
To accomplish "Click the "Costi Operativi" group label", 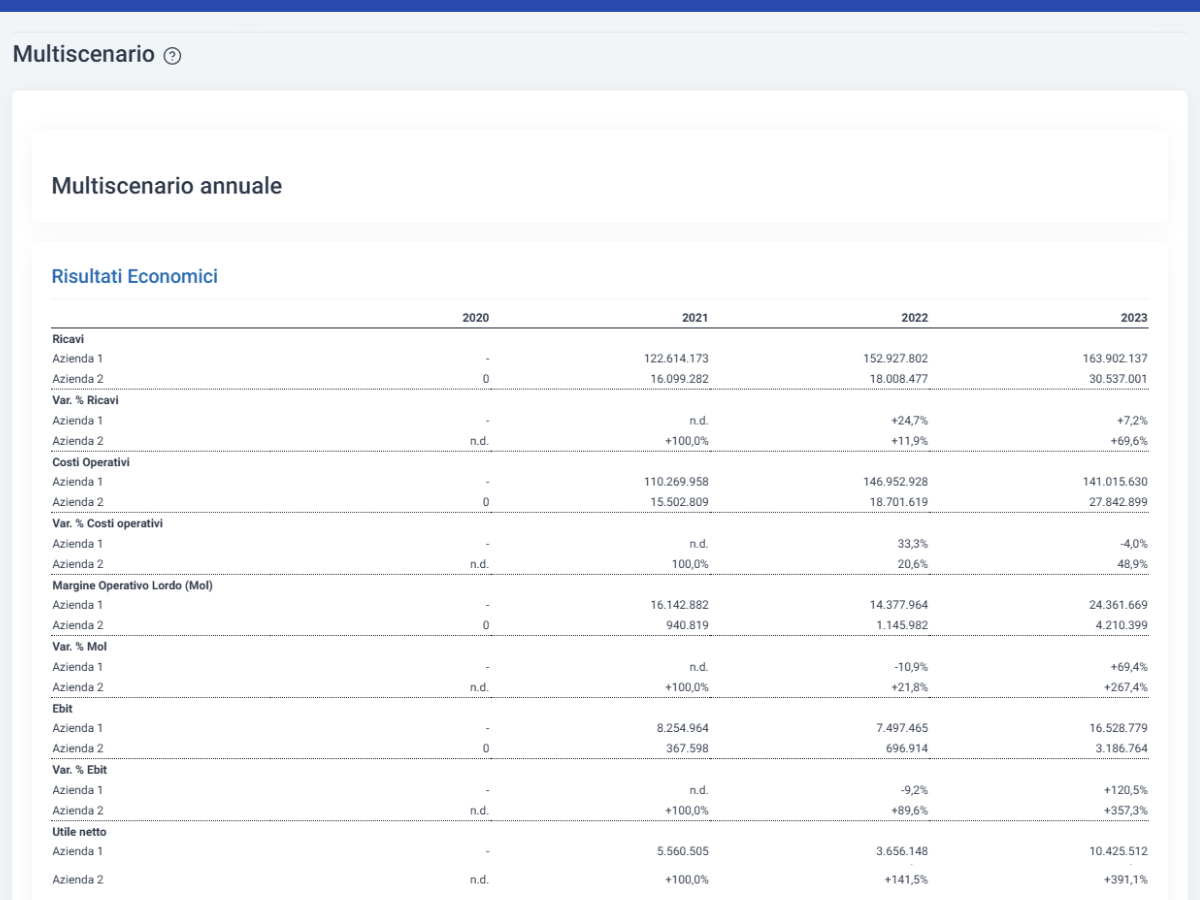I will (x=91, y=462).
